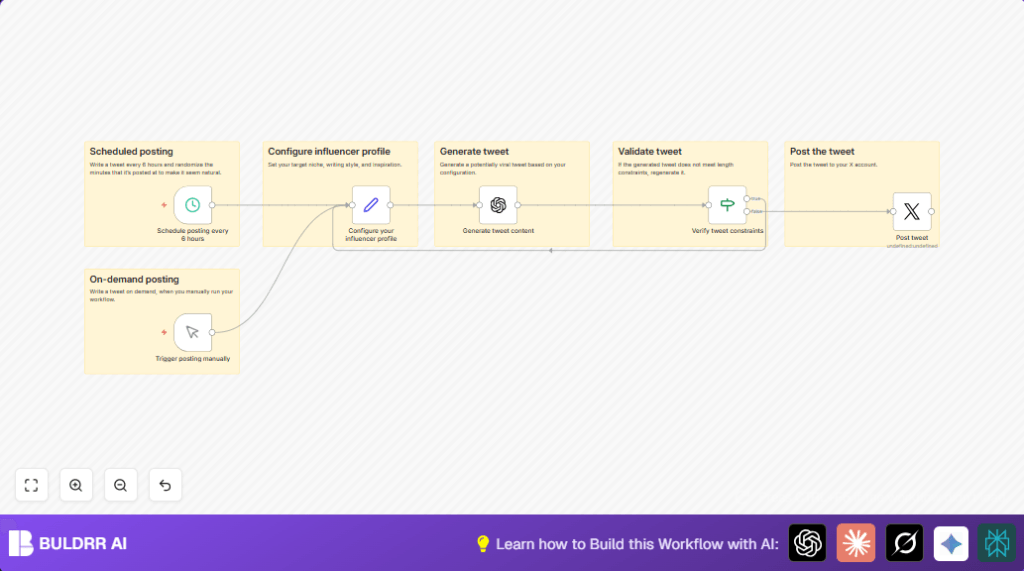
Task: Open the Post tweet X node
Action: 911,212
